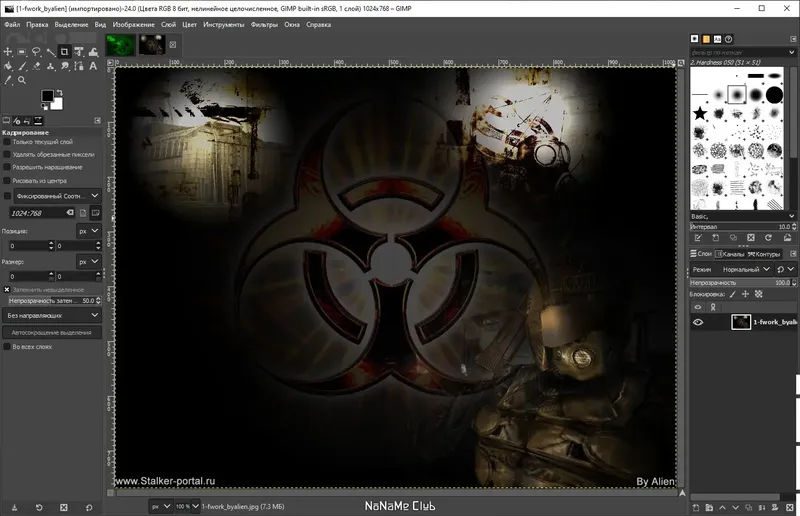
Task: Select the Zoom magnifier tool
Action: point(22,80)
